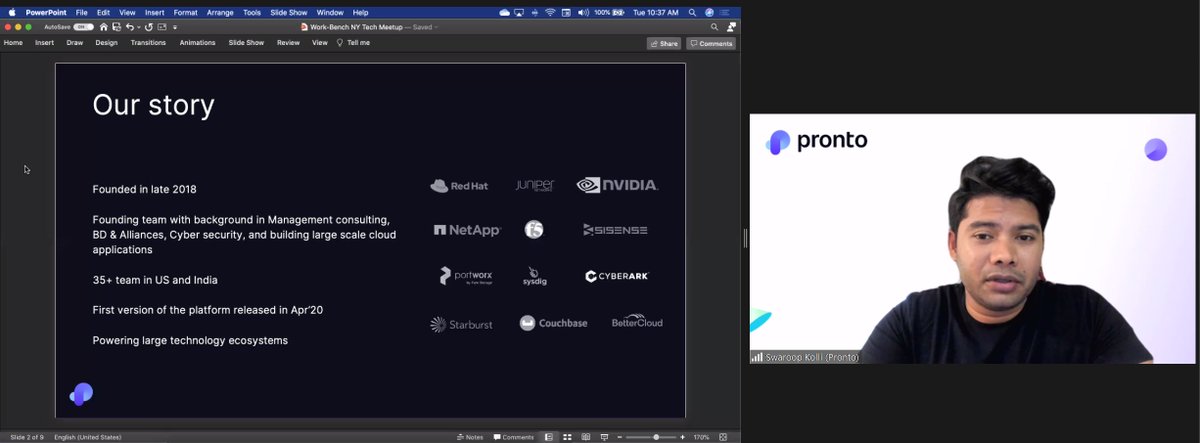Switch to the Draw ribbon tab
Screen dimensions: 1200x443
[x=75, y=43]
